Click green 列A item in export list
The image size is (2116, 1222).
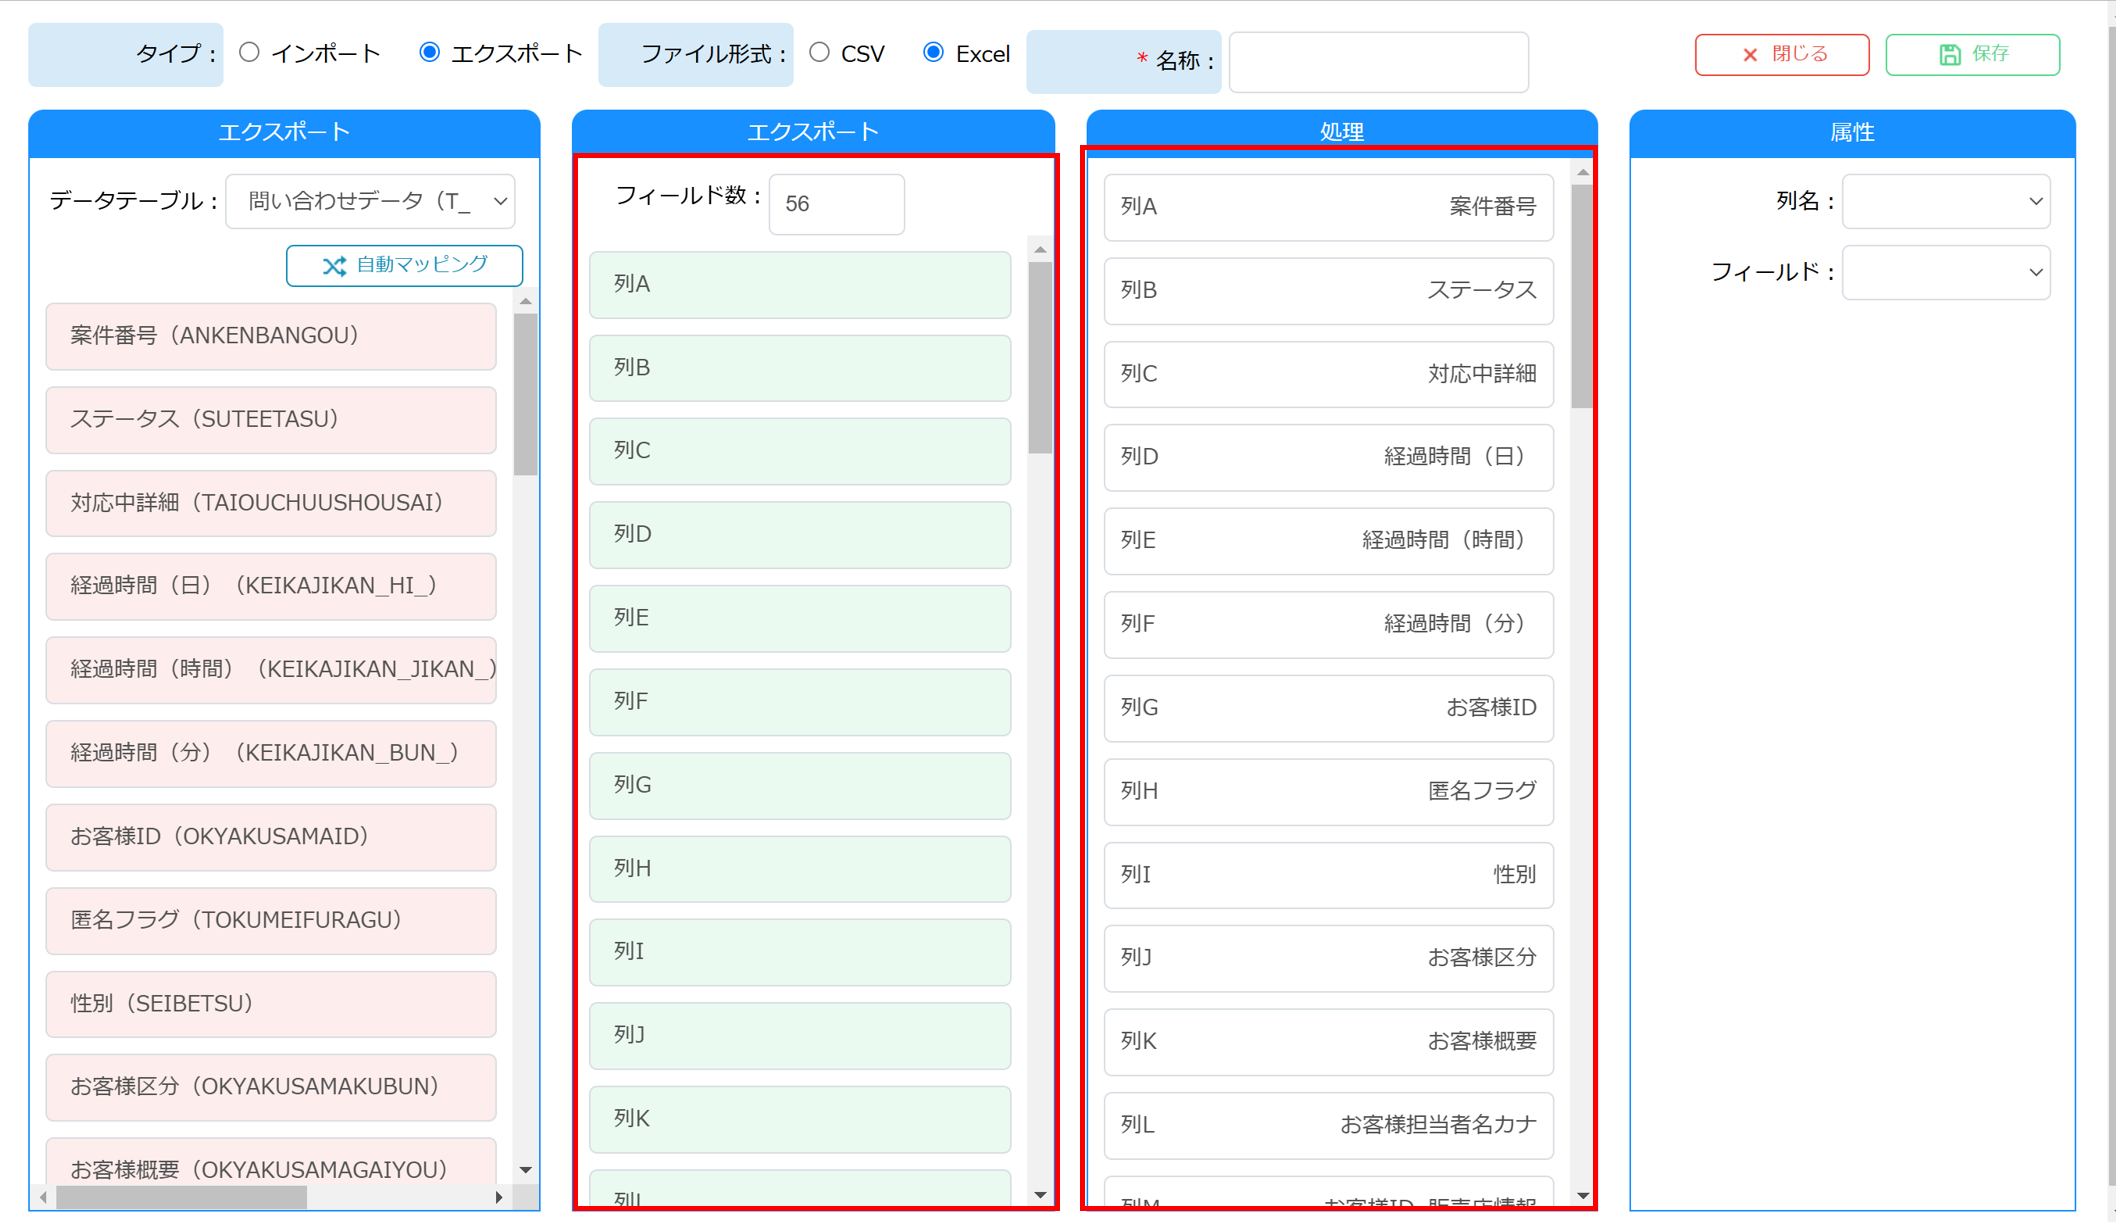click(800, 285)
